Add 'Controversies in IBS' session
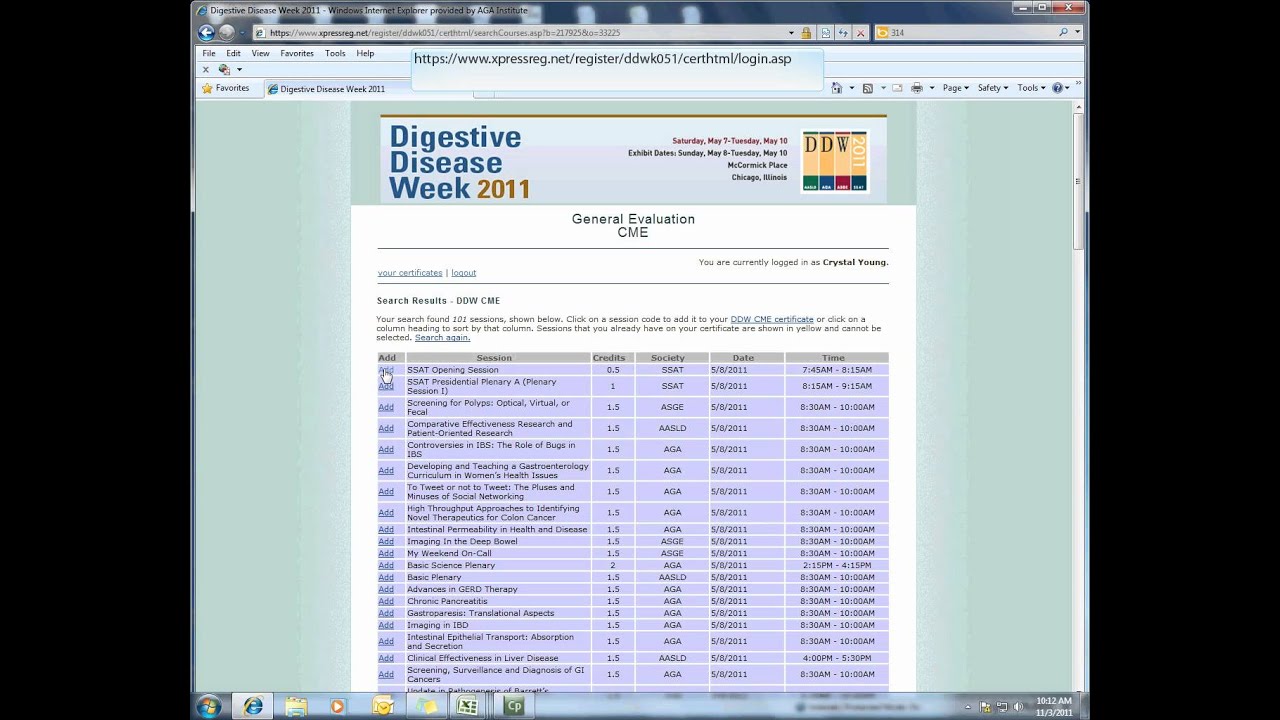The image size is (1280, 720). (386, 449)
